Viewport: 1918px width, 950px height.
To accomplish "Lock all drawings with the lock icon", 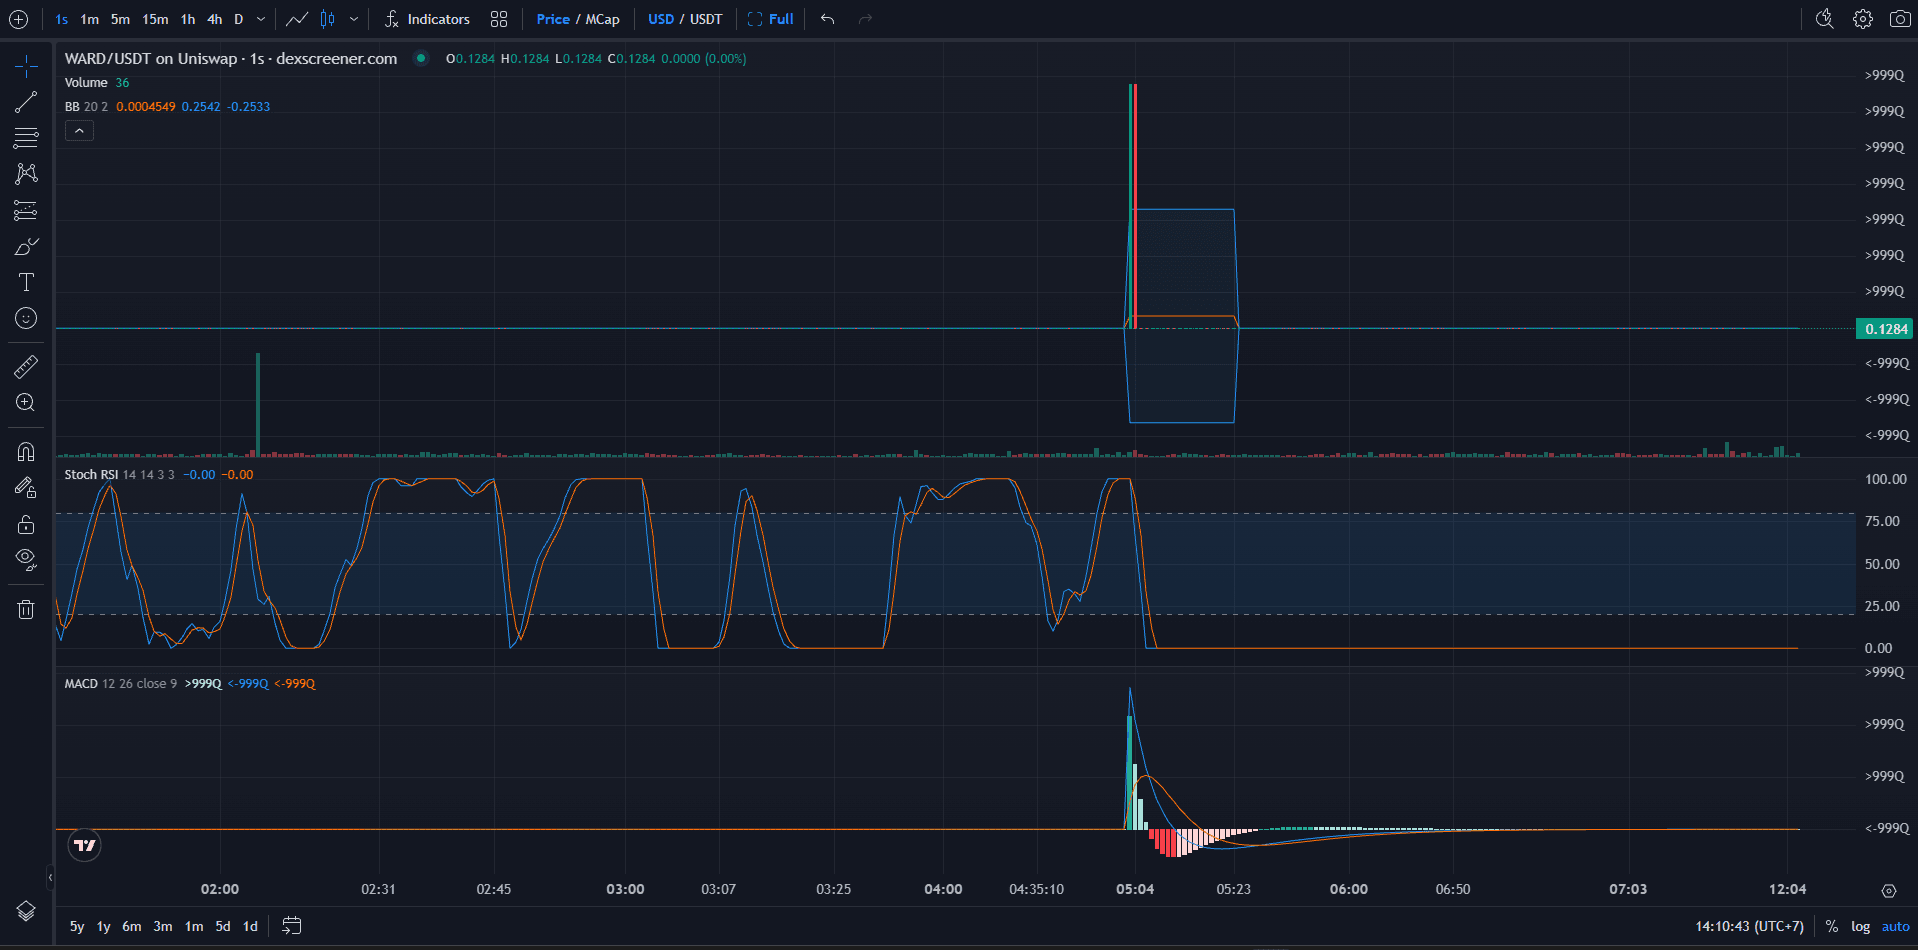I will (x=26, y=524).
